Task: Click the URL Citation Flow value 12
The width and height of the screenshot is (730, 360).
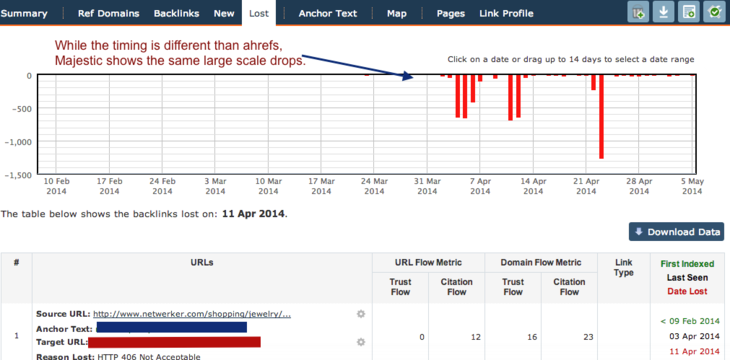Action: pyautogui.click(x=475, y=337)
